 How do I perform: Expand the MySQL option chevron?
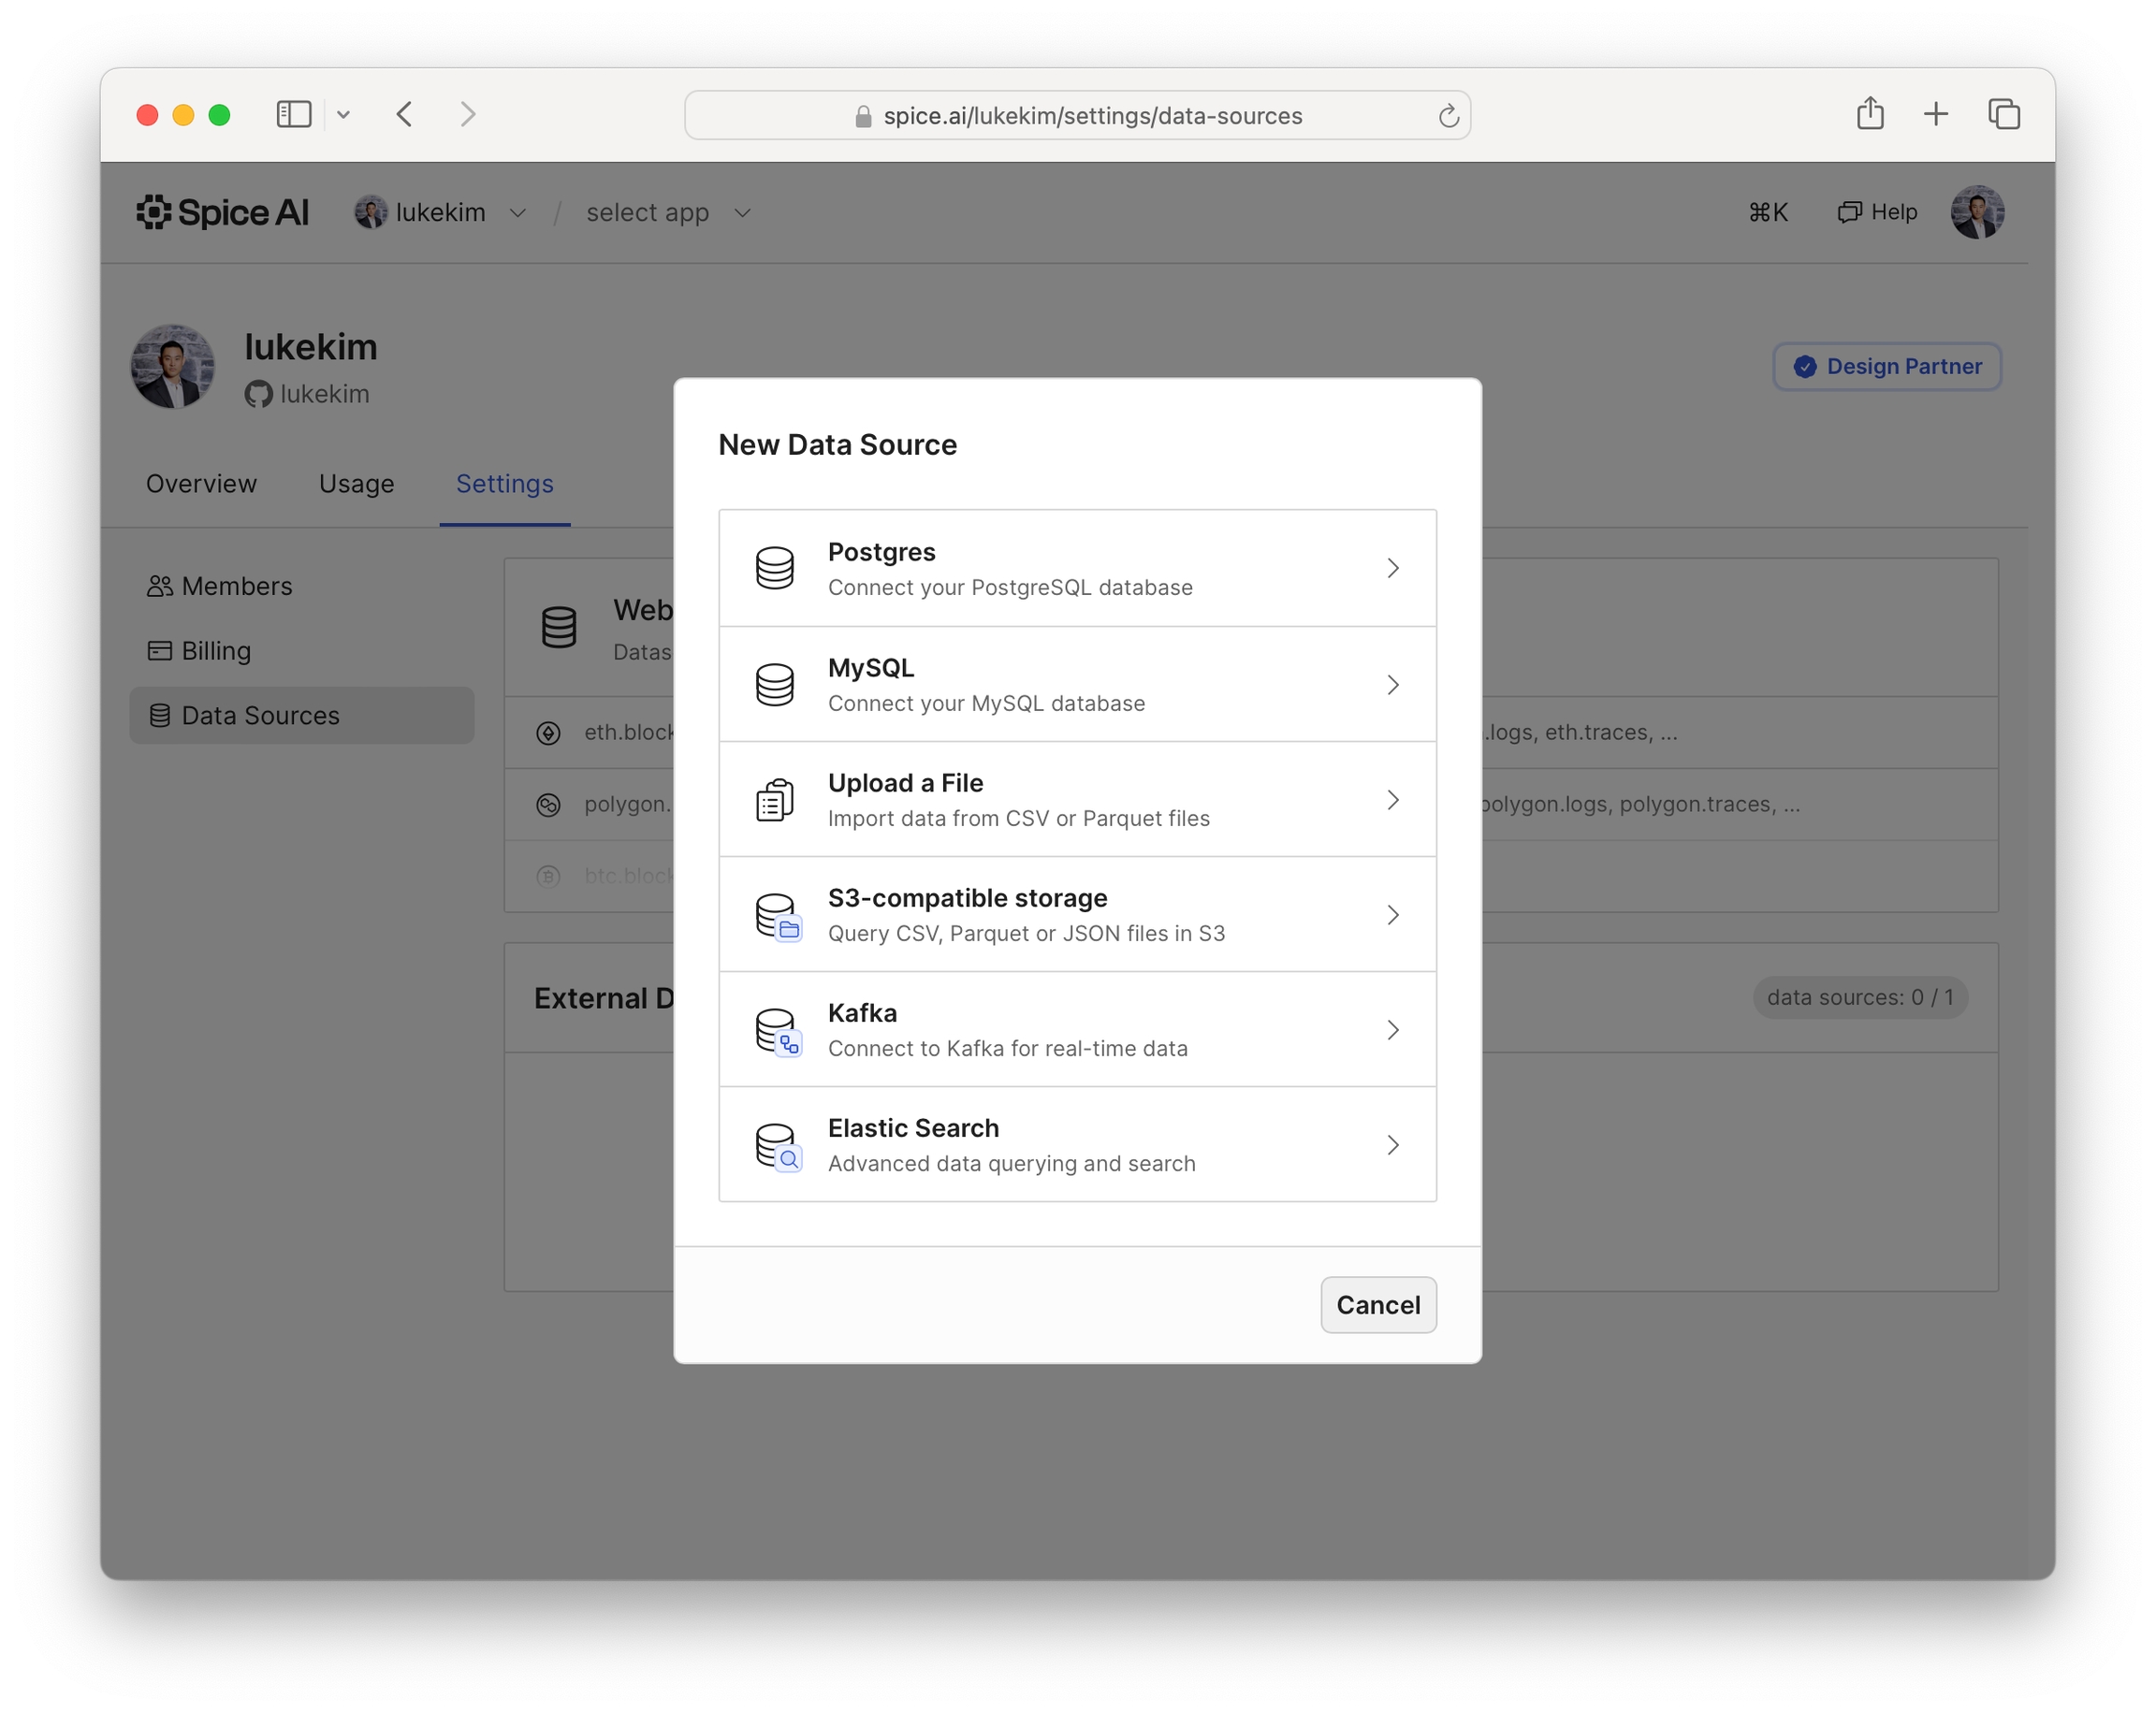point(1392,684)
